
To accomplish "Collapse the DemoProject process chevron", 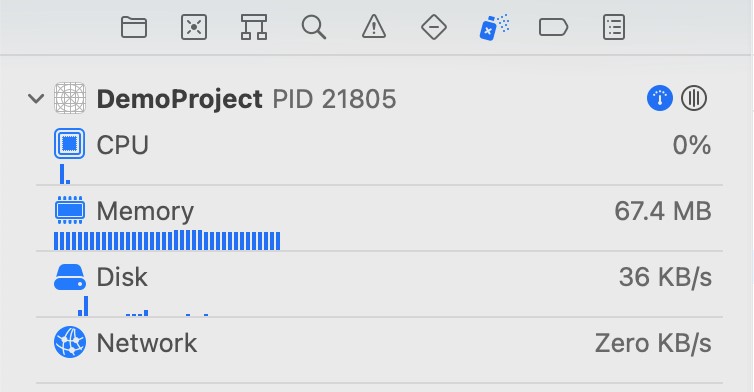I will click(36, 99).
